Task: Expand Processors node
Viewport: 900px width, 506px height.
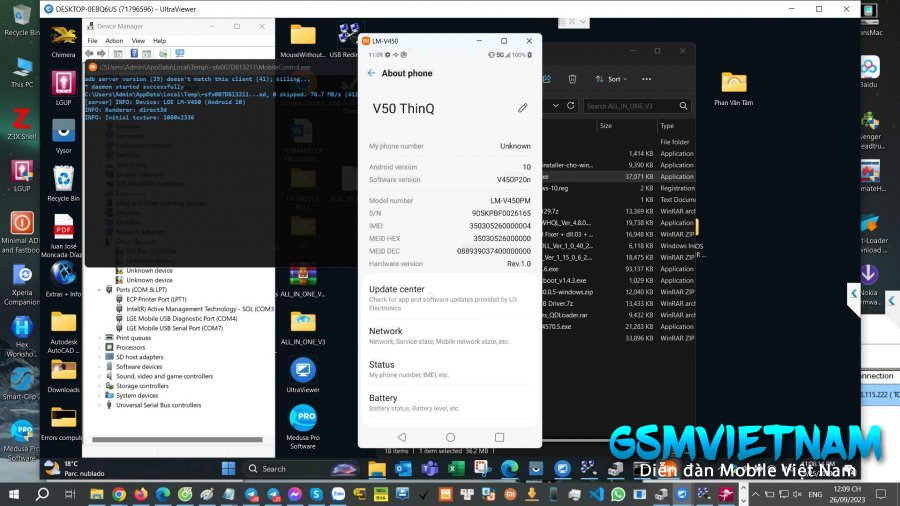Action: [x=100, y=348]
